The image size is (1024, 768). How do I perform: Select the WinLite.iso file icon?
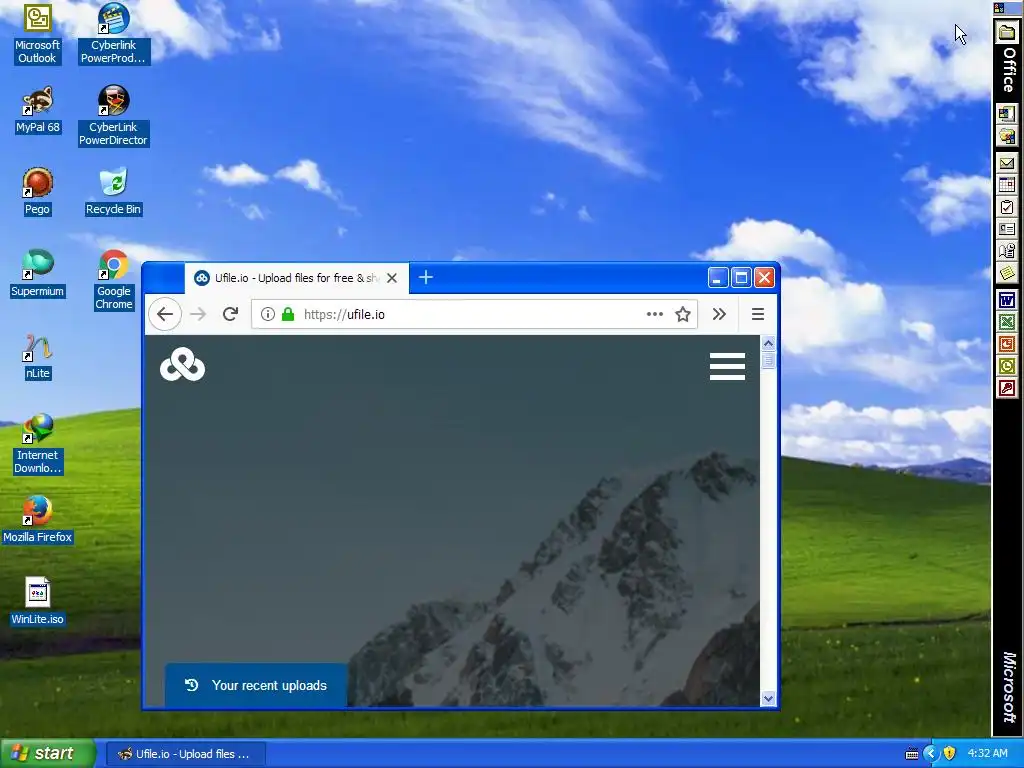[x=37, y=602]
